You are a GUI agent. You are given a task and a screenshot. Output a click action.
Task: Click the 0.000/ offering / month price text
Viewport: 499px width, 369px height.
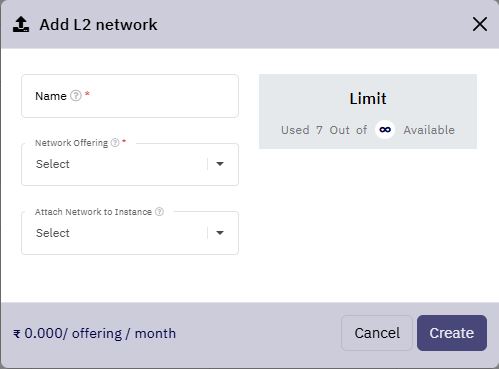tap(100, 333)
